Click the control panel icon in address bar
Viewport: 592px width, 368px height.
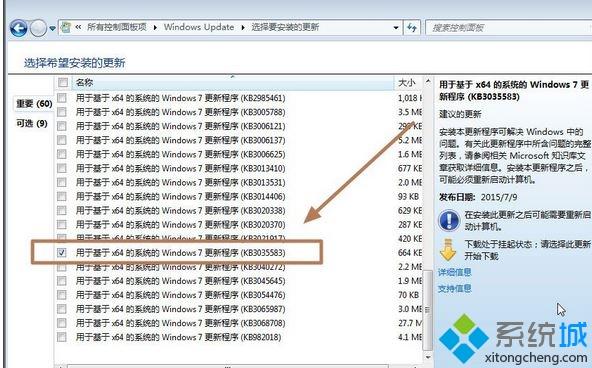click(66, 27)
